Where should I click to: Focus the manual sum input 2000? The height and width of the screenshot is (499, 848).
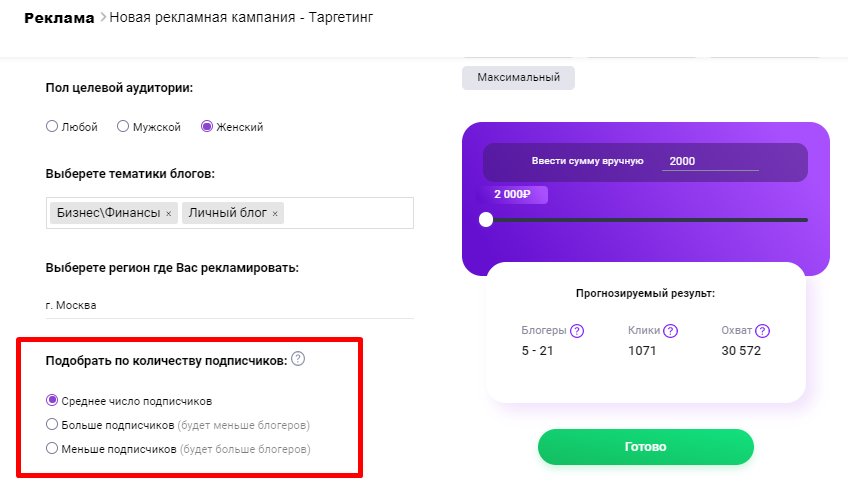pyautogui.click(x=710, y=161)
